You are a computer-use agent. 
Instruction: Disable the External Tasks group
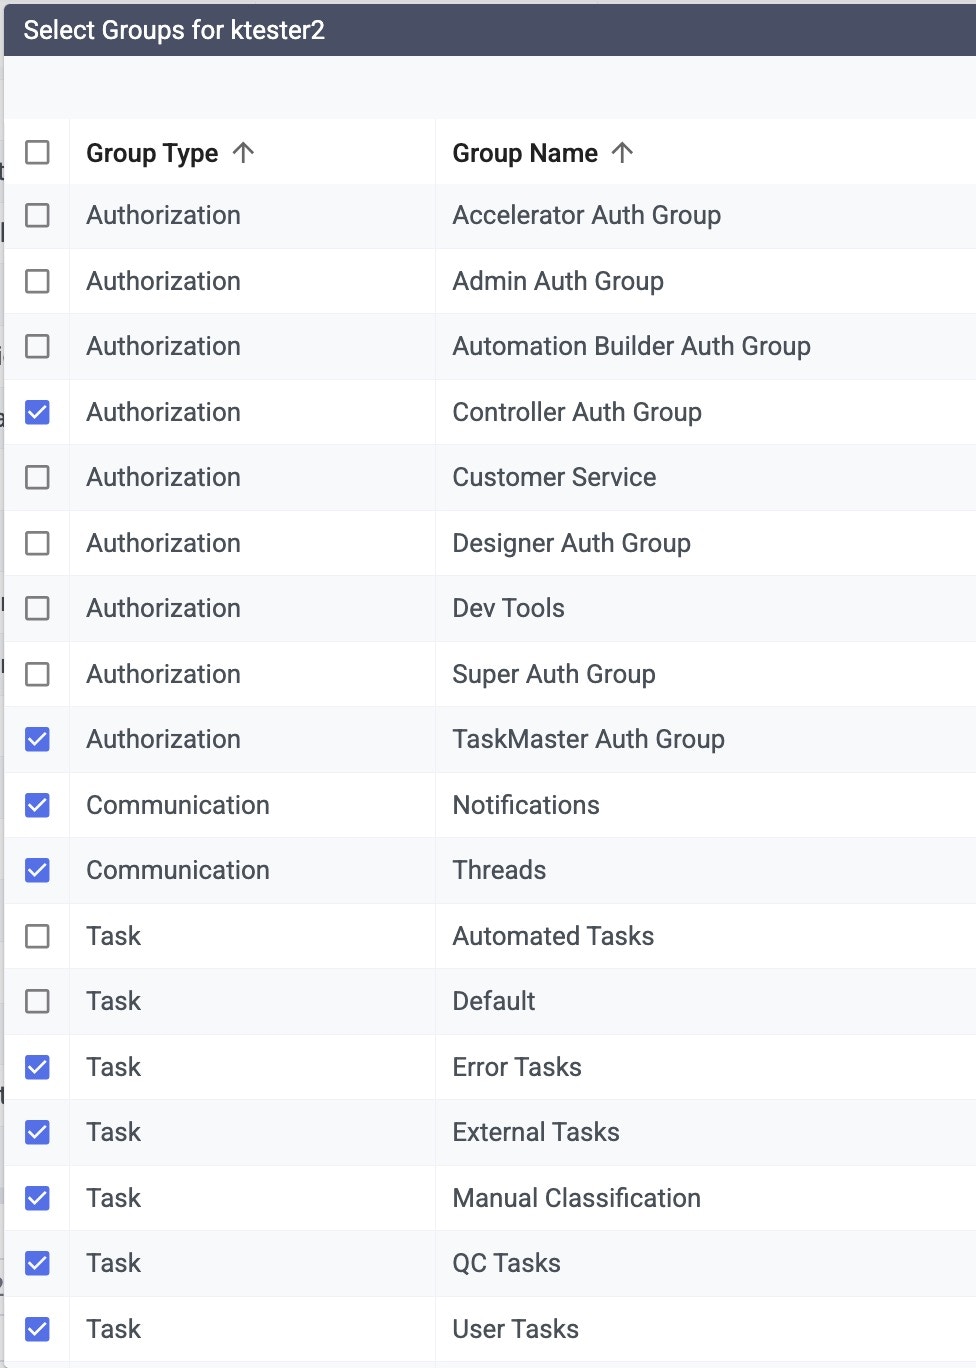click(37, 1132)
